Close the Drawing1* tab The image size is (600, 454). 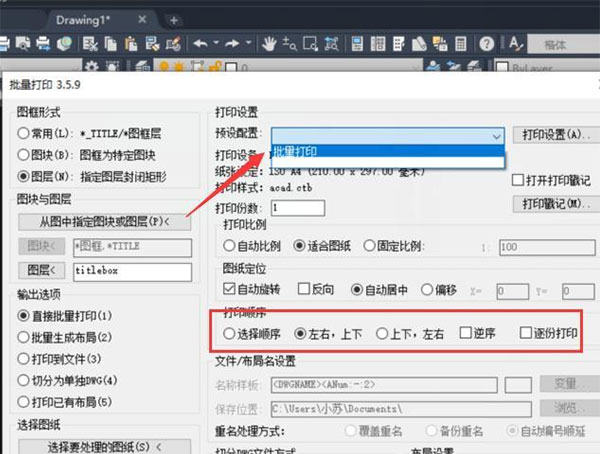[142, 19]
